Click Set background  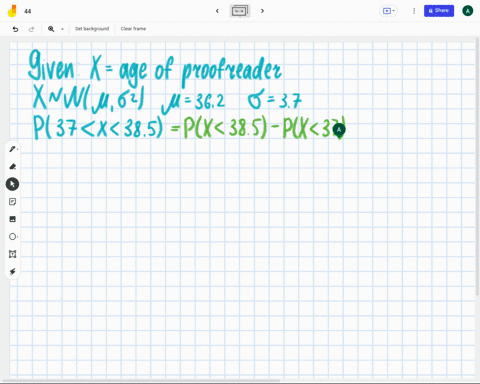click(x=92, y=29)
